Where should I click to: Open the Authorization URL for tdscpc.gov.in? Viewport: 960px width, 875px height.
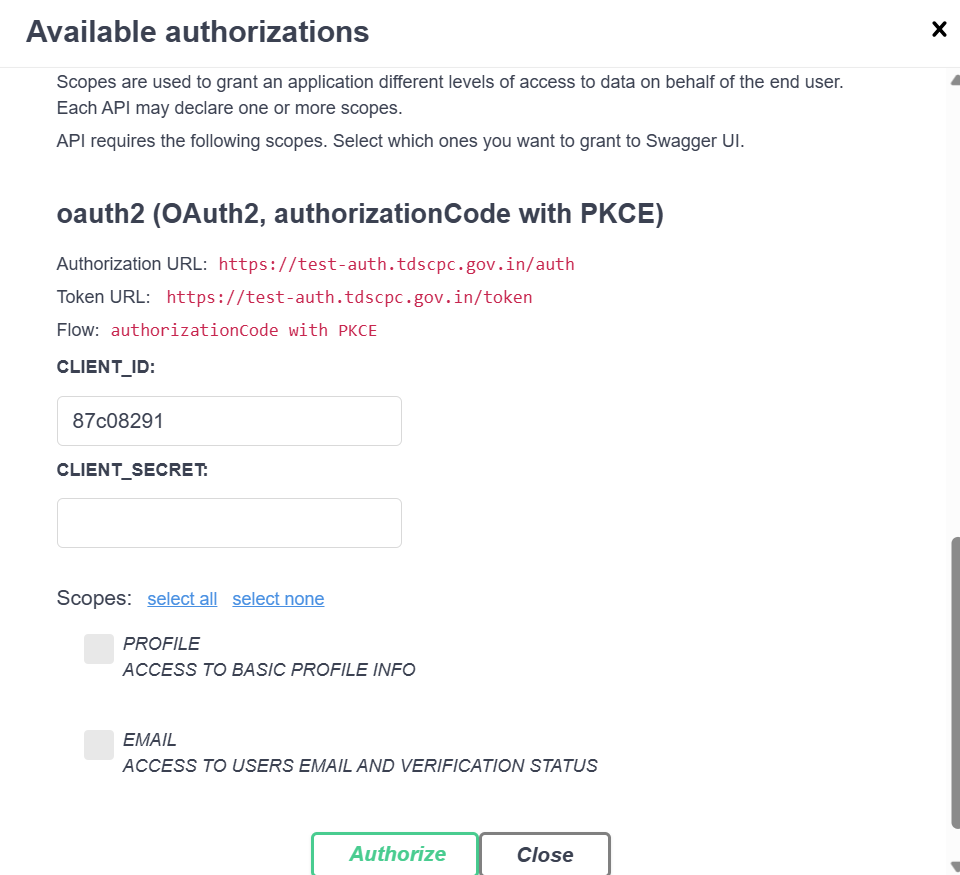coord(397,263)
